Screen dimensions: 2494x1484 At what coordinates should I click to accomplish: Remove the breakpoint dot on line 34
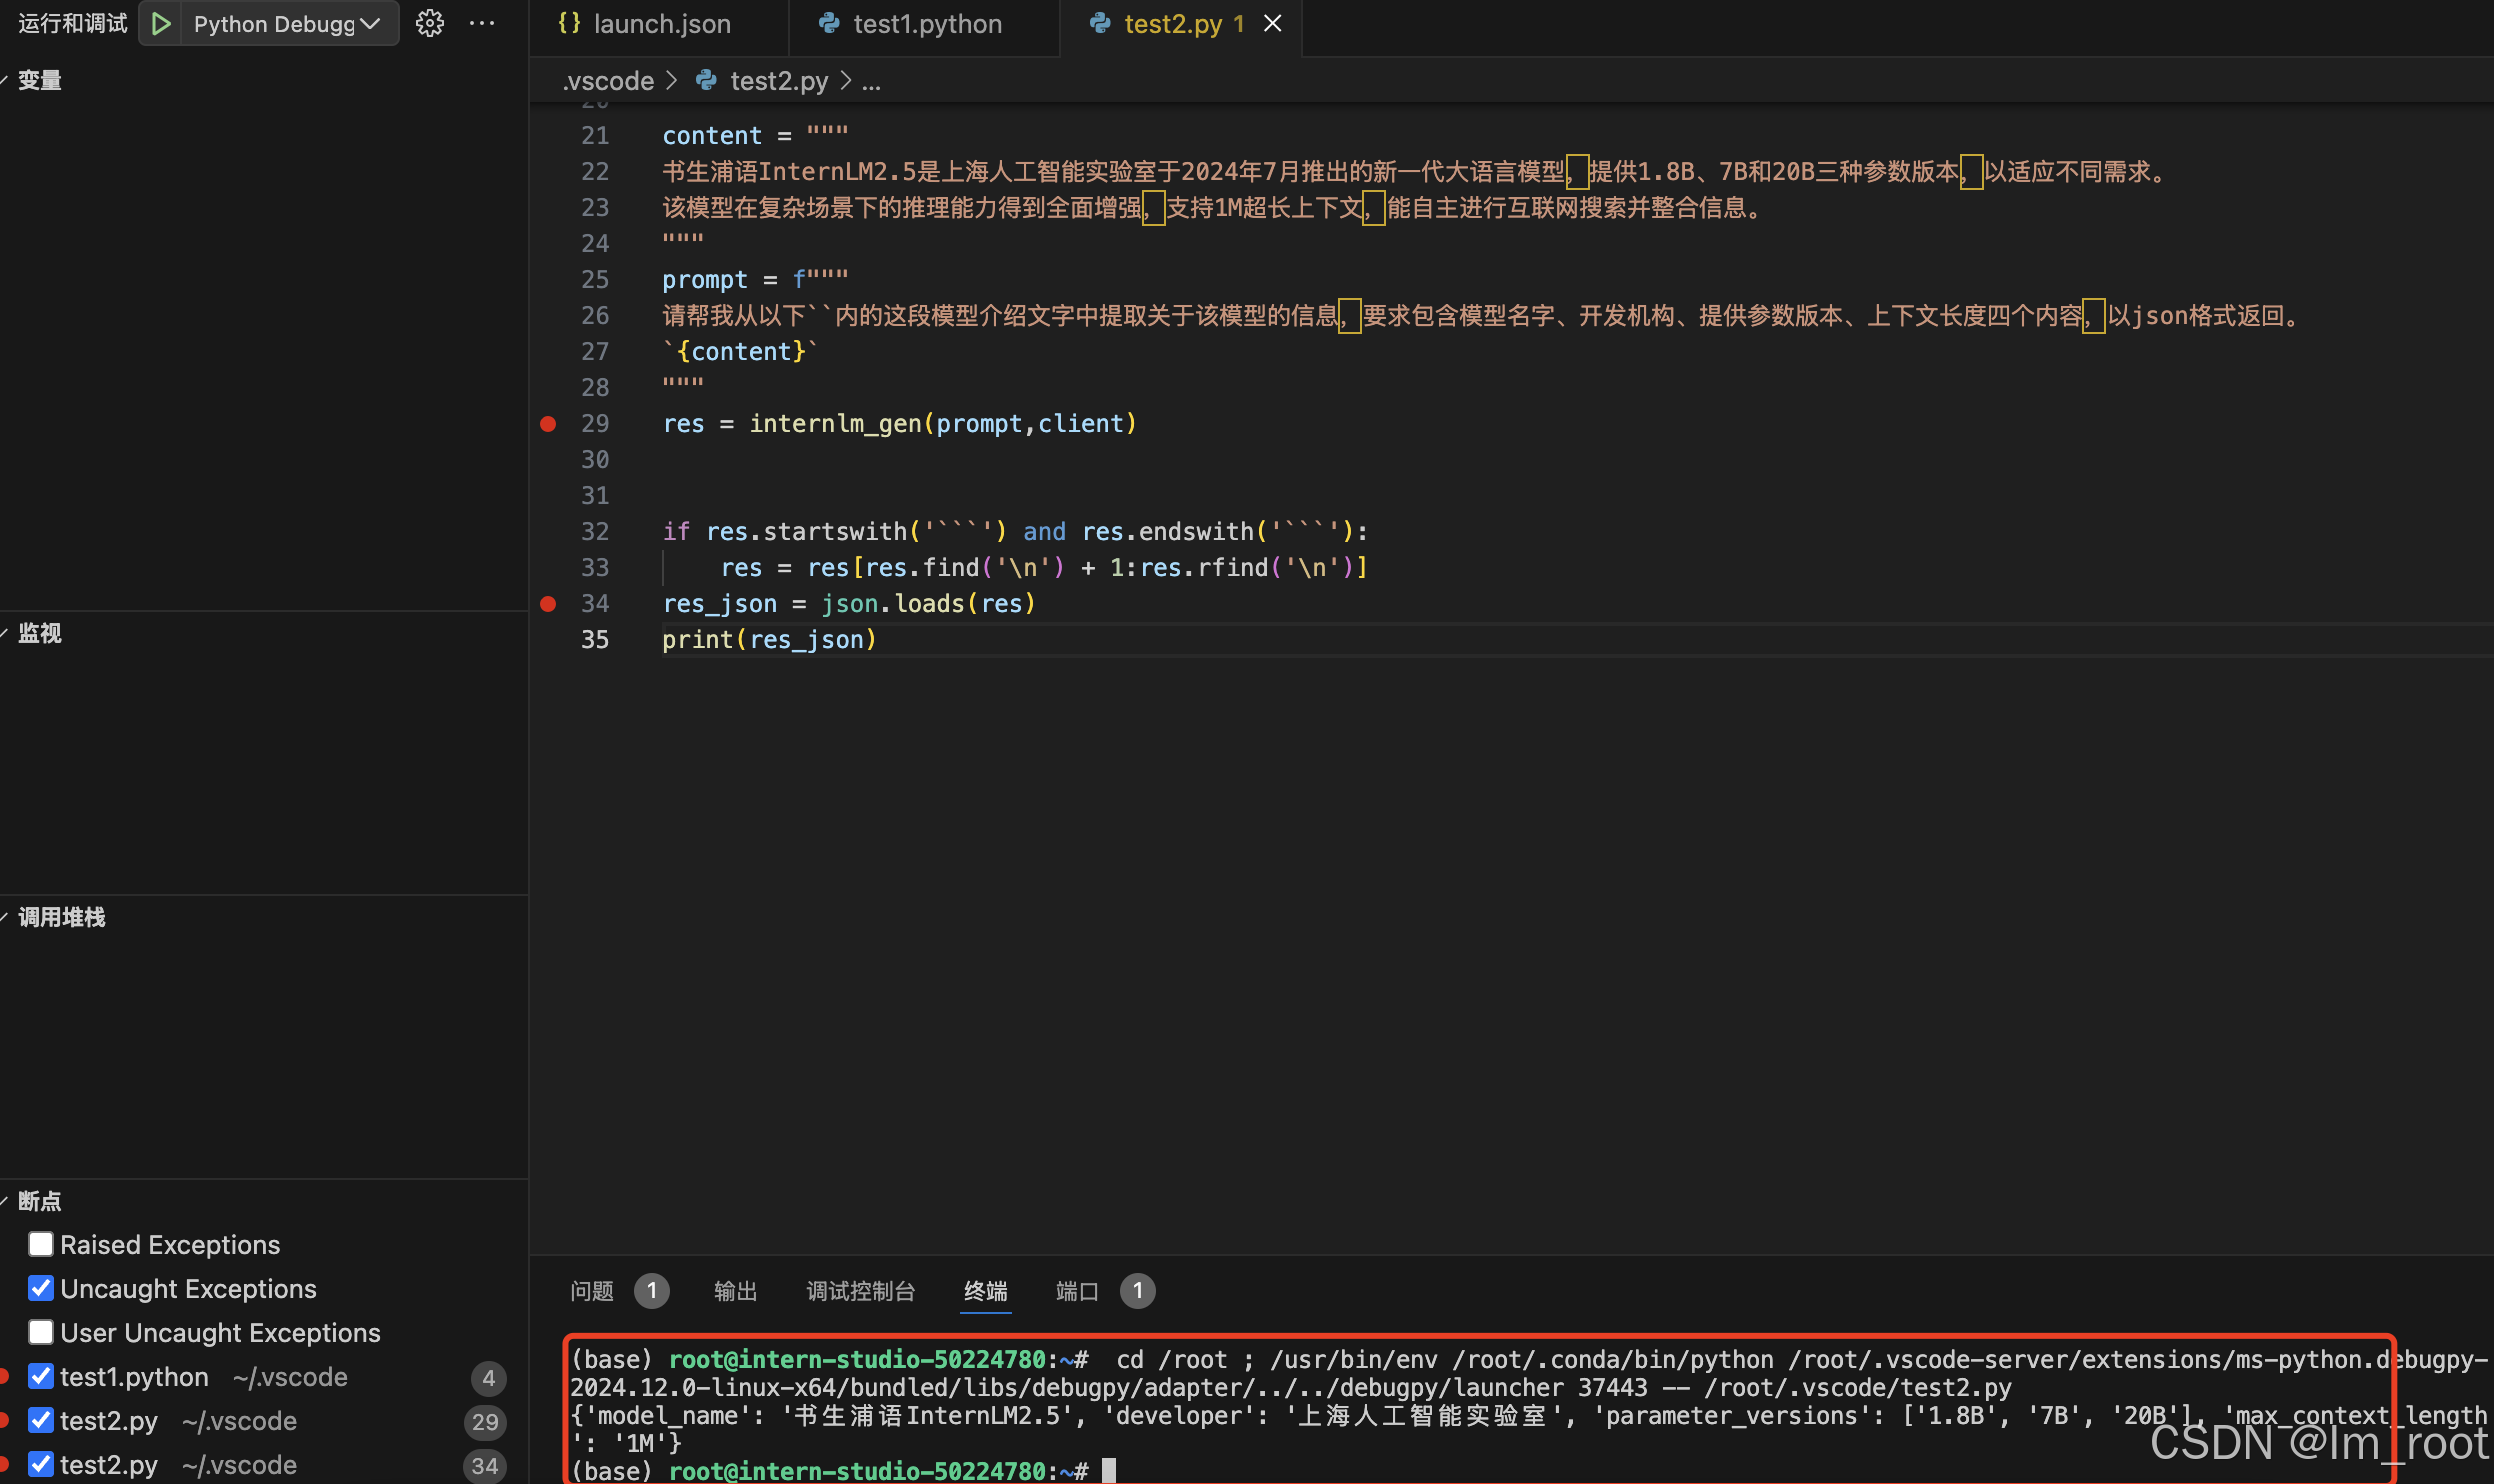(548, 603)
